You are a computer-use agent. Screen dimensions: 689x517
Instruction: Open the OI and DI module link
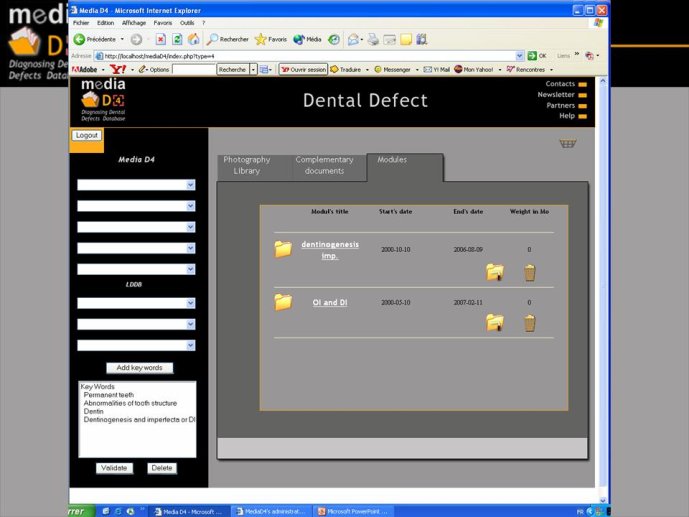330,303
